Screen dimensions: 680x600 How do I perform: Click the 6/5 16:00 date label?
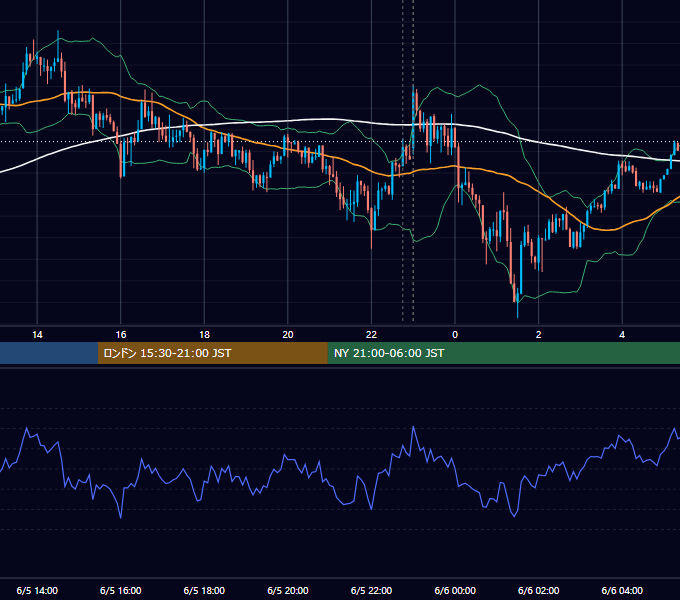[x=121, y=590]
